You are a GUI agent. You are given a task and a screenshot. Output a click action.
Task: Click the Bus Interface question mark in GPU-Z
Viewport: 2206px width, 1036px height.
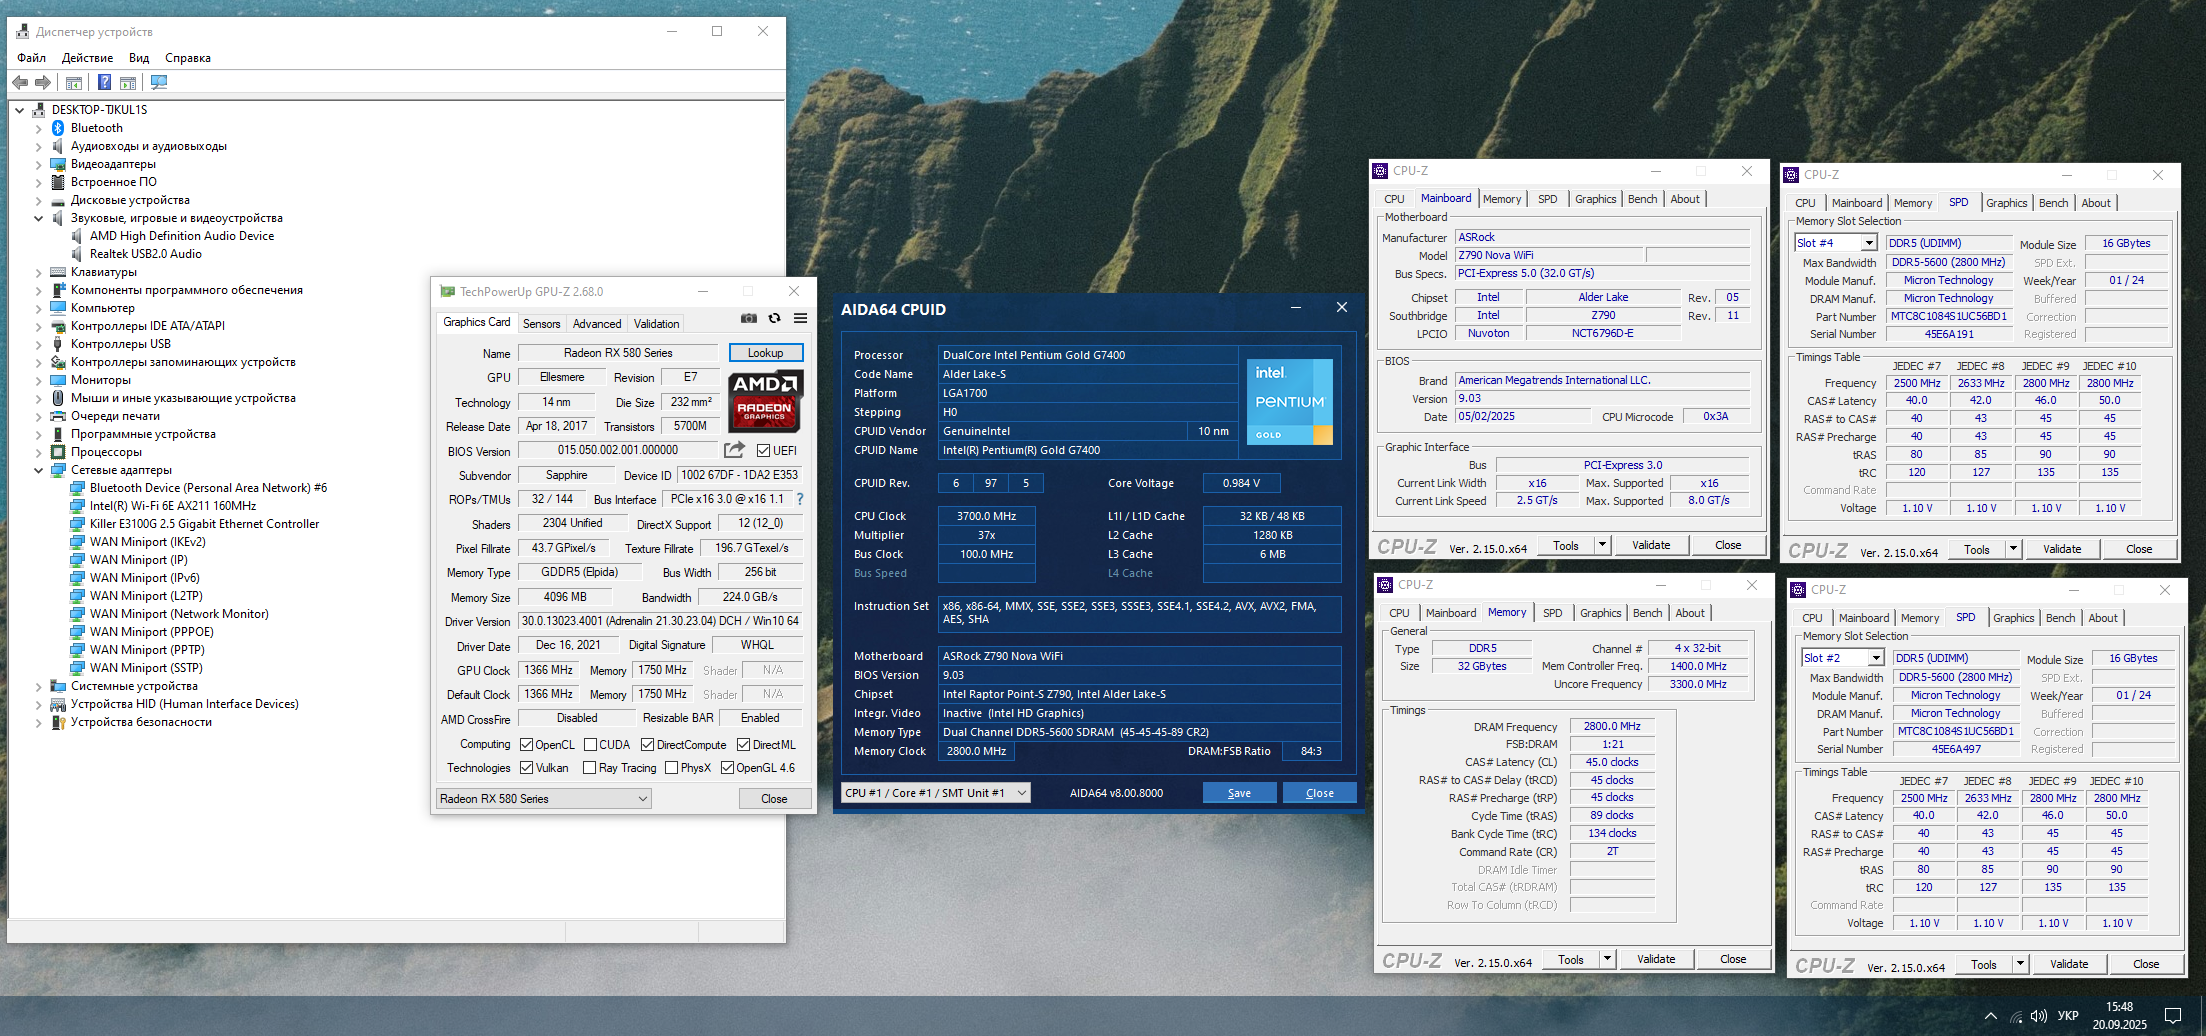tap(799, 499)
